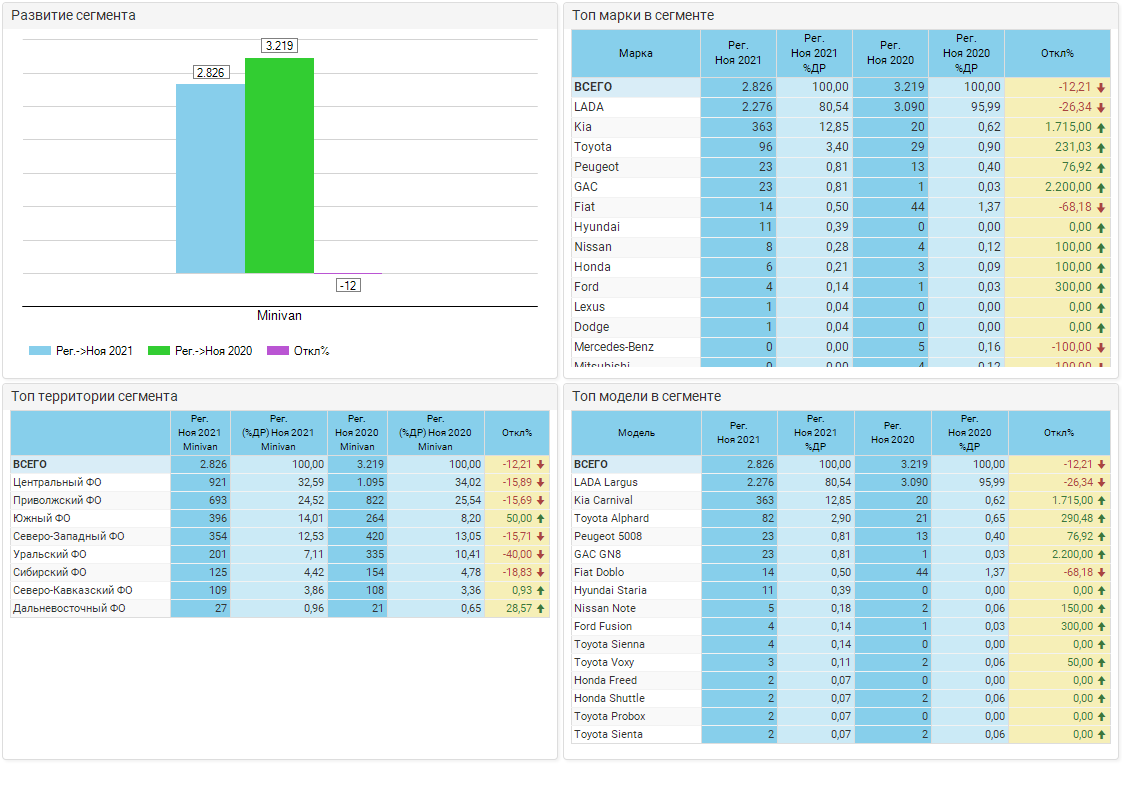Click green up arrow next to Kia 1.715,00
Screen dimensions: 1122x793
1101,127
